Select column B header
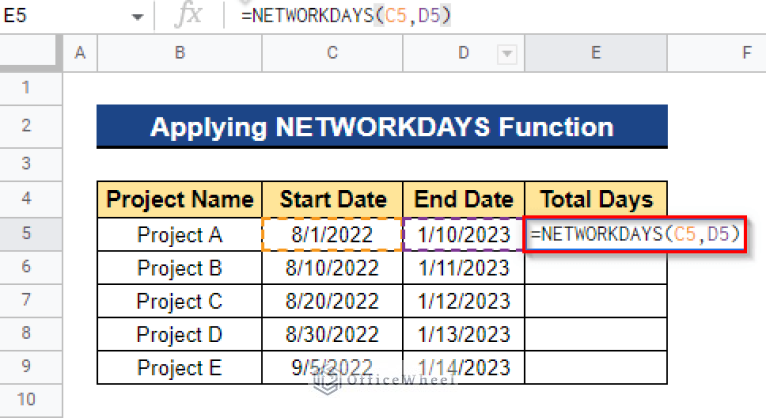 [180, 53]
